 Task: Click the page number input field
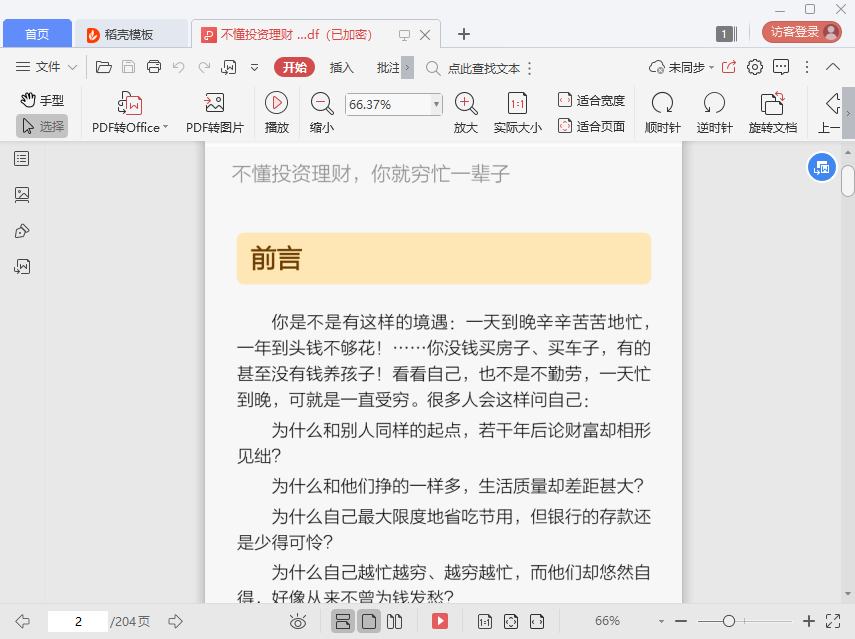[x=77, y=621]
